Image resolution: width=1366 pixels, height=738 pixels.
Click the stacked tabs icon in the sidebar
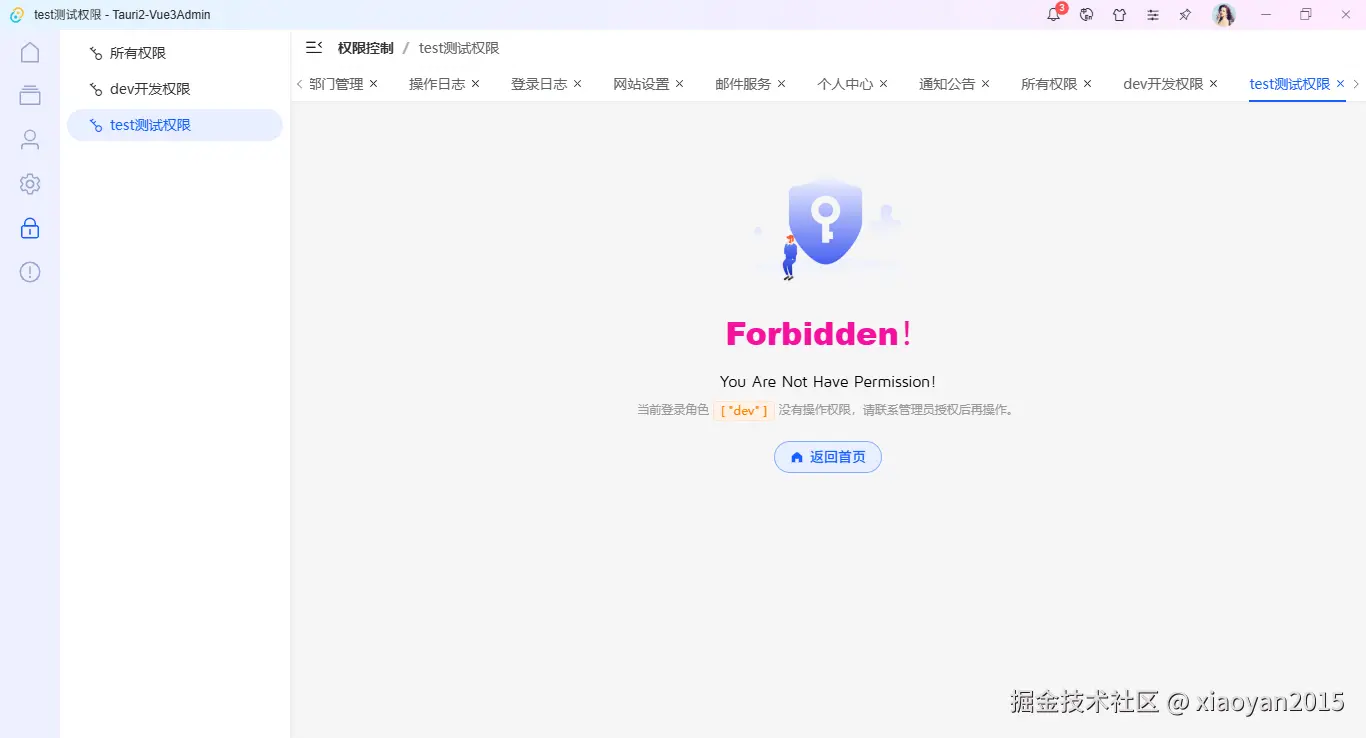click(29, 95)
